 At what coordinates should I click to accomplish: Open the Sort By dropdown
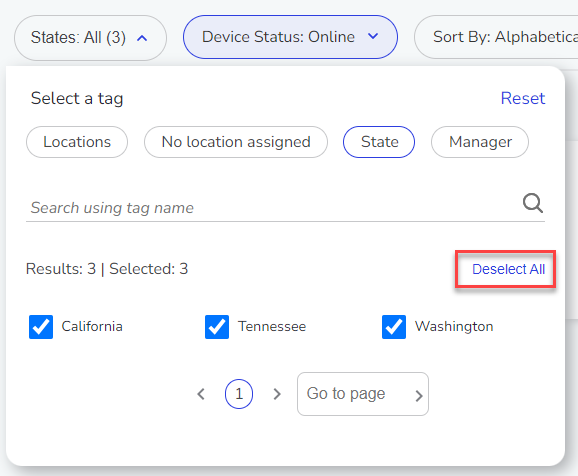tap(496, 37)
